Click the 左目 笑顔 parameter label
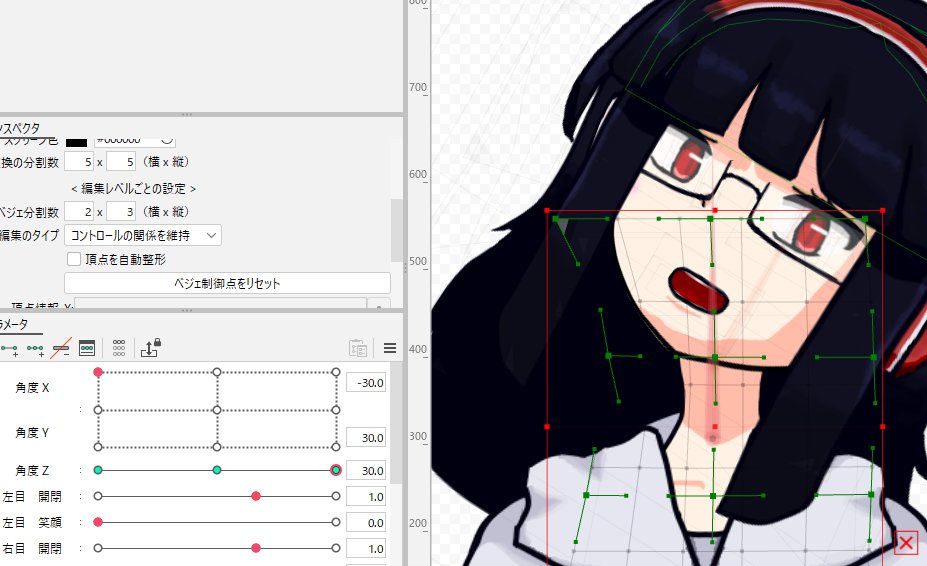Image resolution: width=927 pixels, height=566 pixels. tap(32, 523)
